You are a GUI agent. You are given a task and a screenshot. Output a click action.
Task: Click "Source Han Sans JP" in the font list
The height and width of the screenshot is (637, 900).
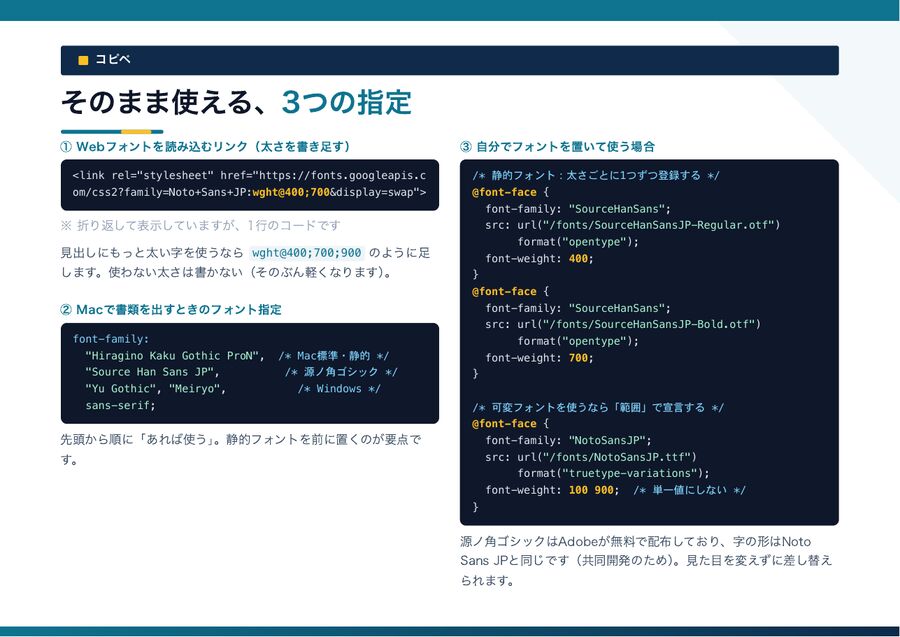(x=152, y=372)
